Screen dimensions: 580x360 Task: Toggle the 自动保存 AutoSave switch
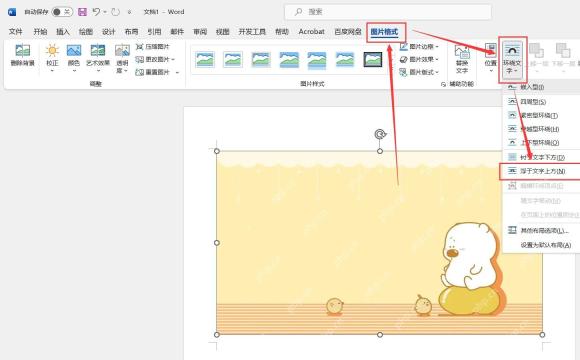(62, 12)
